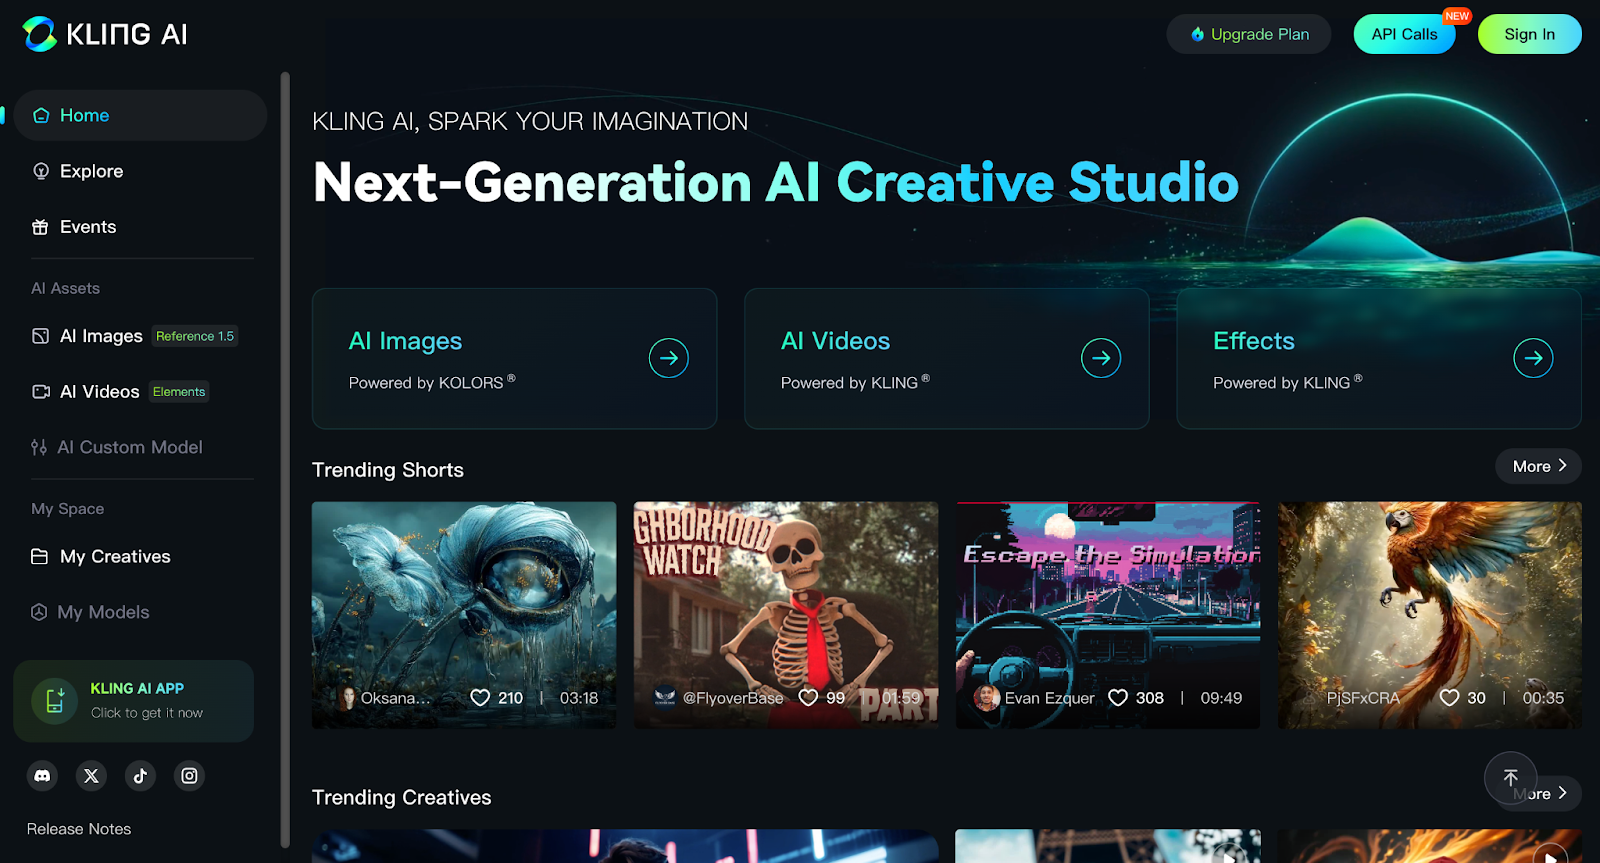Click the Reference 1.5 badge
The height and width of the screenshot is (863, 1600).
coord(195,336)
